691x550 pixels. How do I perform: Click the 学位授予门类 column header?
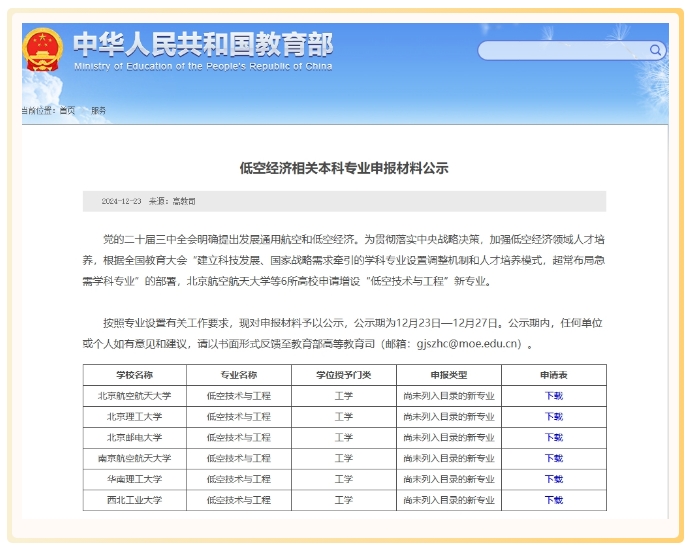tap(344, 375)
